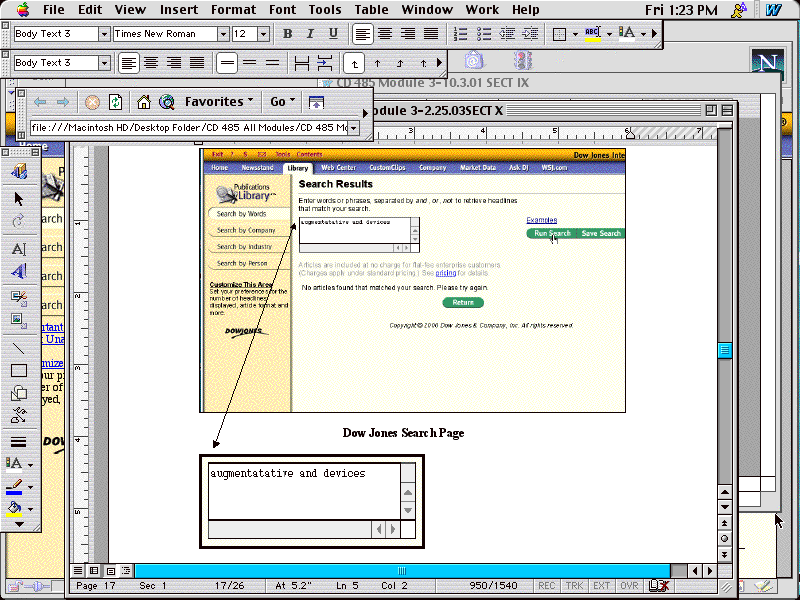
Task: Toggle TRK track changes in status bar
Action: coord(574,586)
